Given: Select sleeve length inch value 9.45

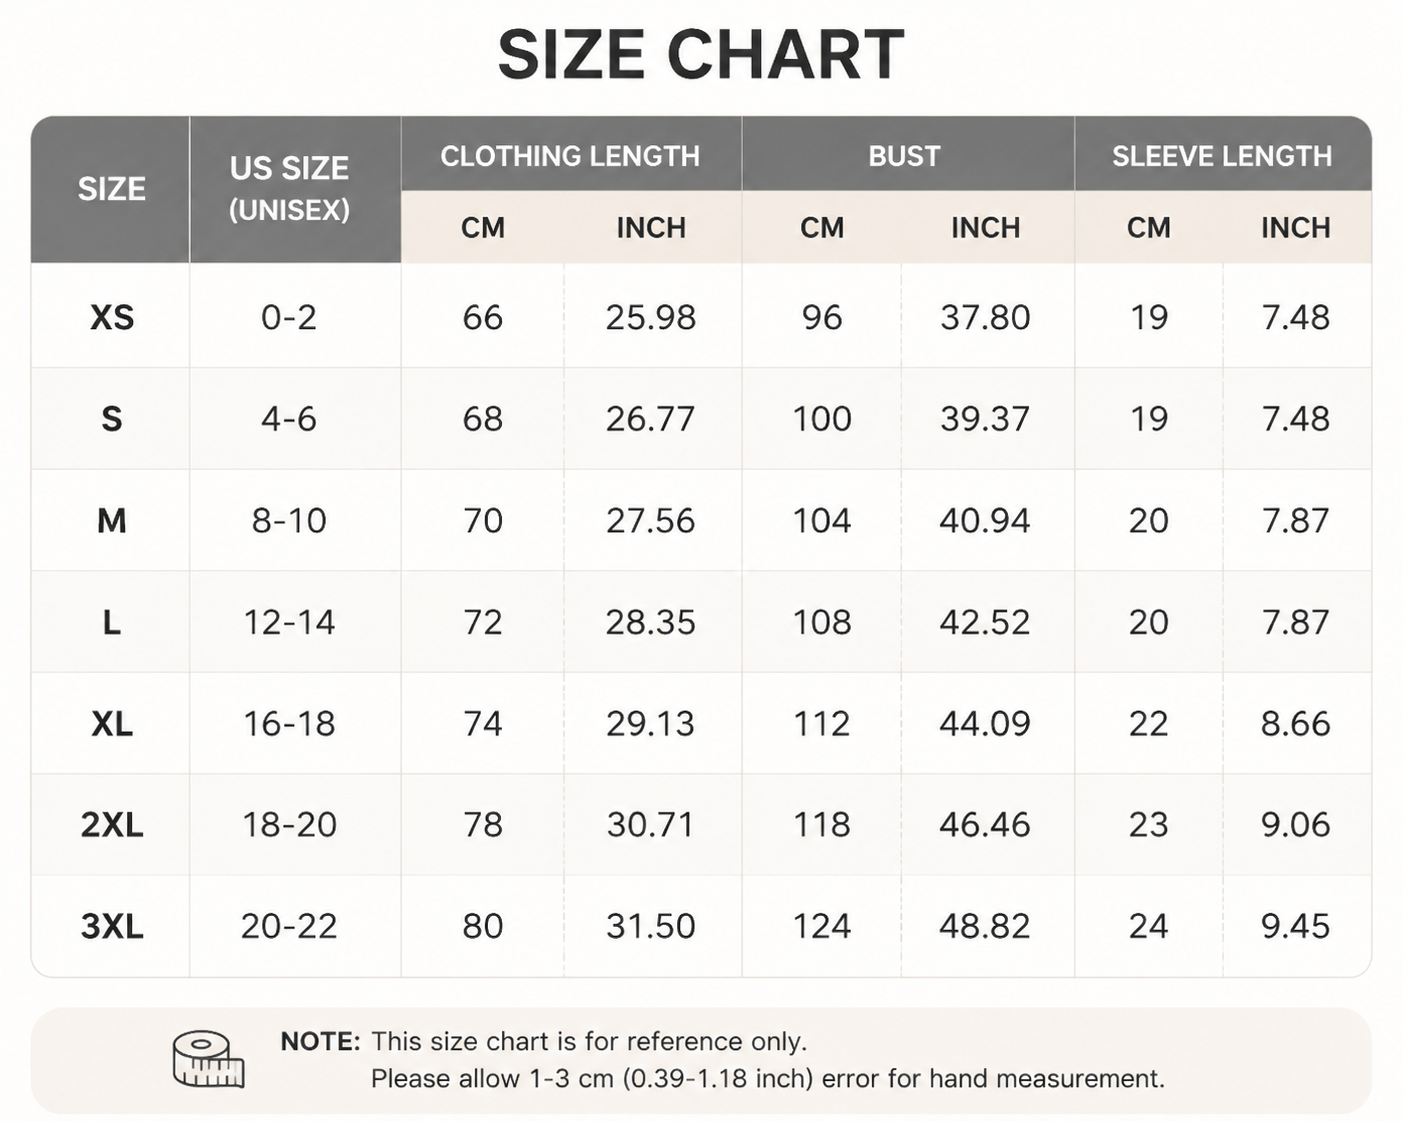Looking at the screenshot, I should (x=1295, y=926).
